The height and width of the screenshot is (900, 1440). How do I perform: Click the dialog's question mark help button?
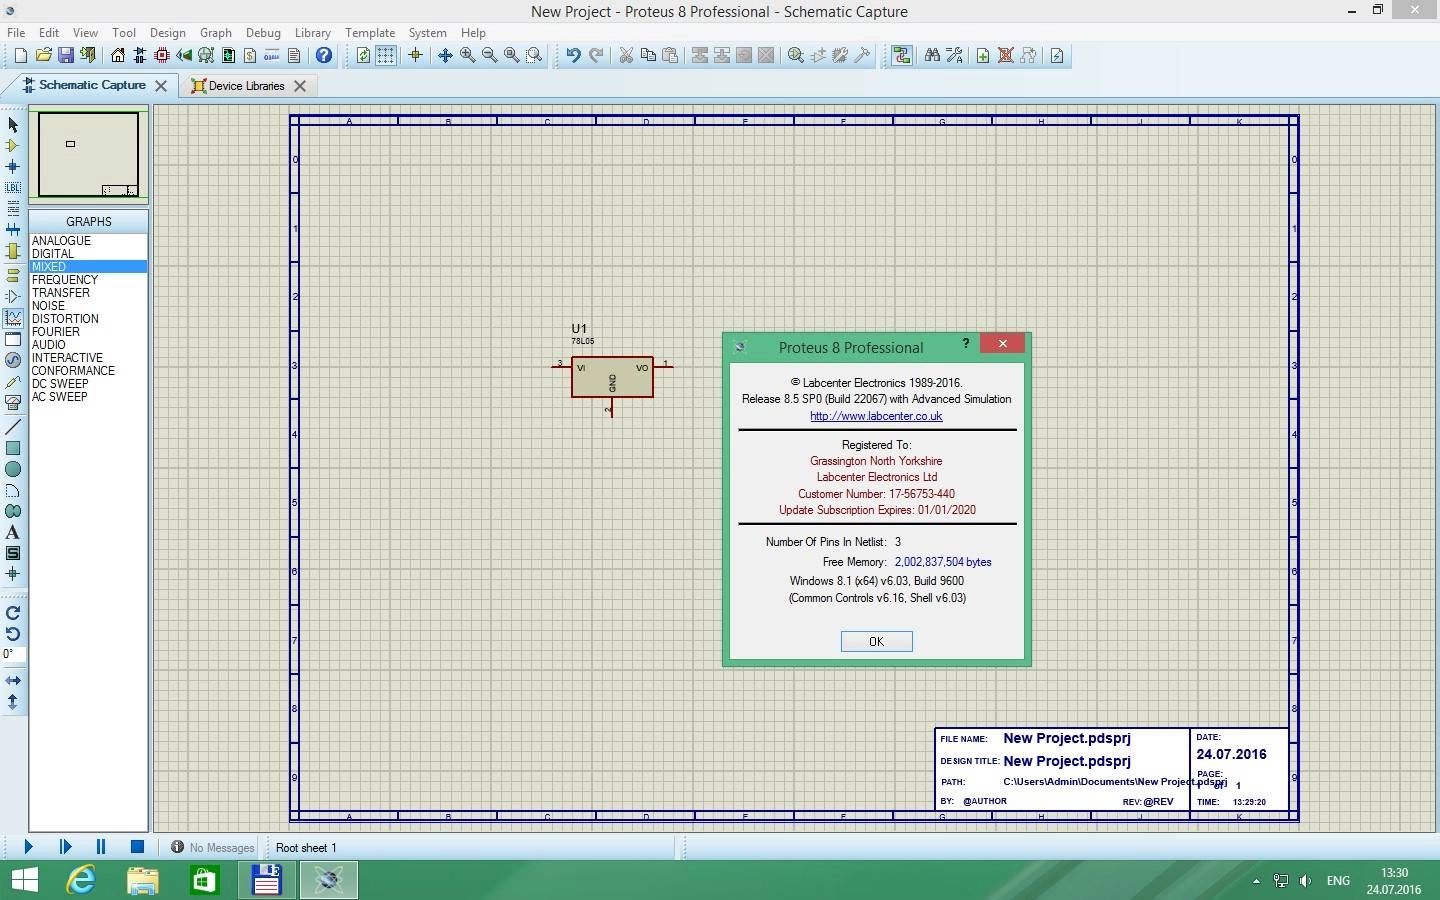(965, 344)
